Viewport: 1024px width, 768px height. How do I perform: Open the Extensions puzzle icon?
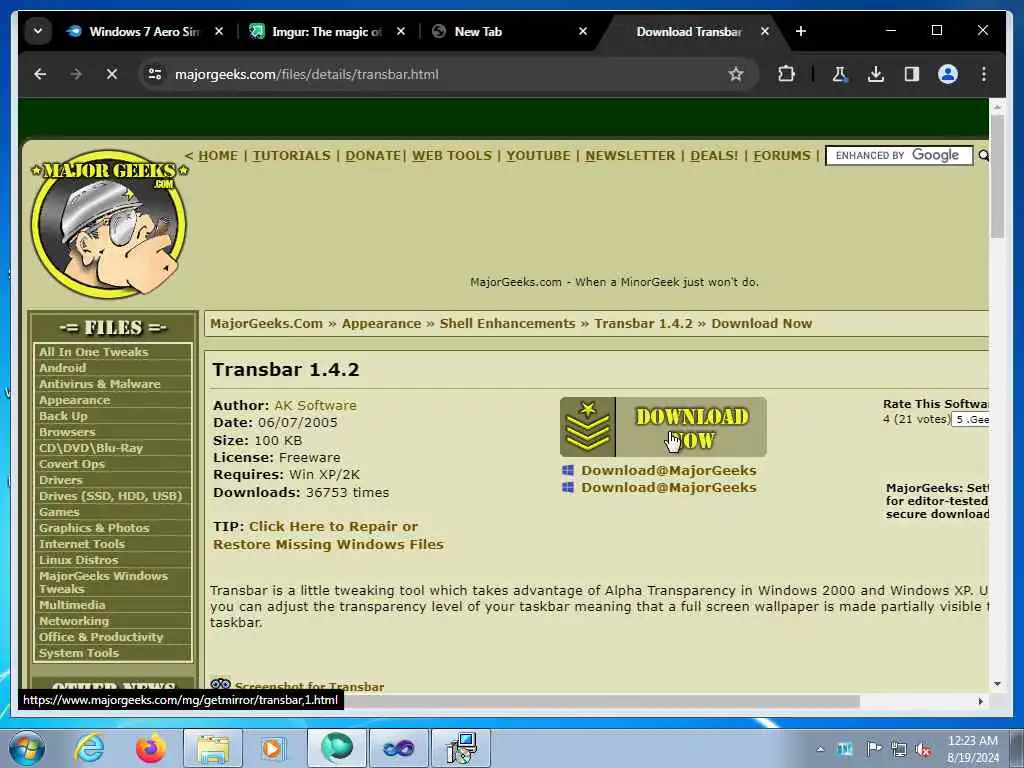tap(786, 74)
